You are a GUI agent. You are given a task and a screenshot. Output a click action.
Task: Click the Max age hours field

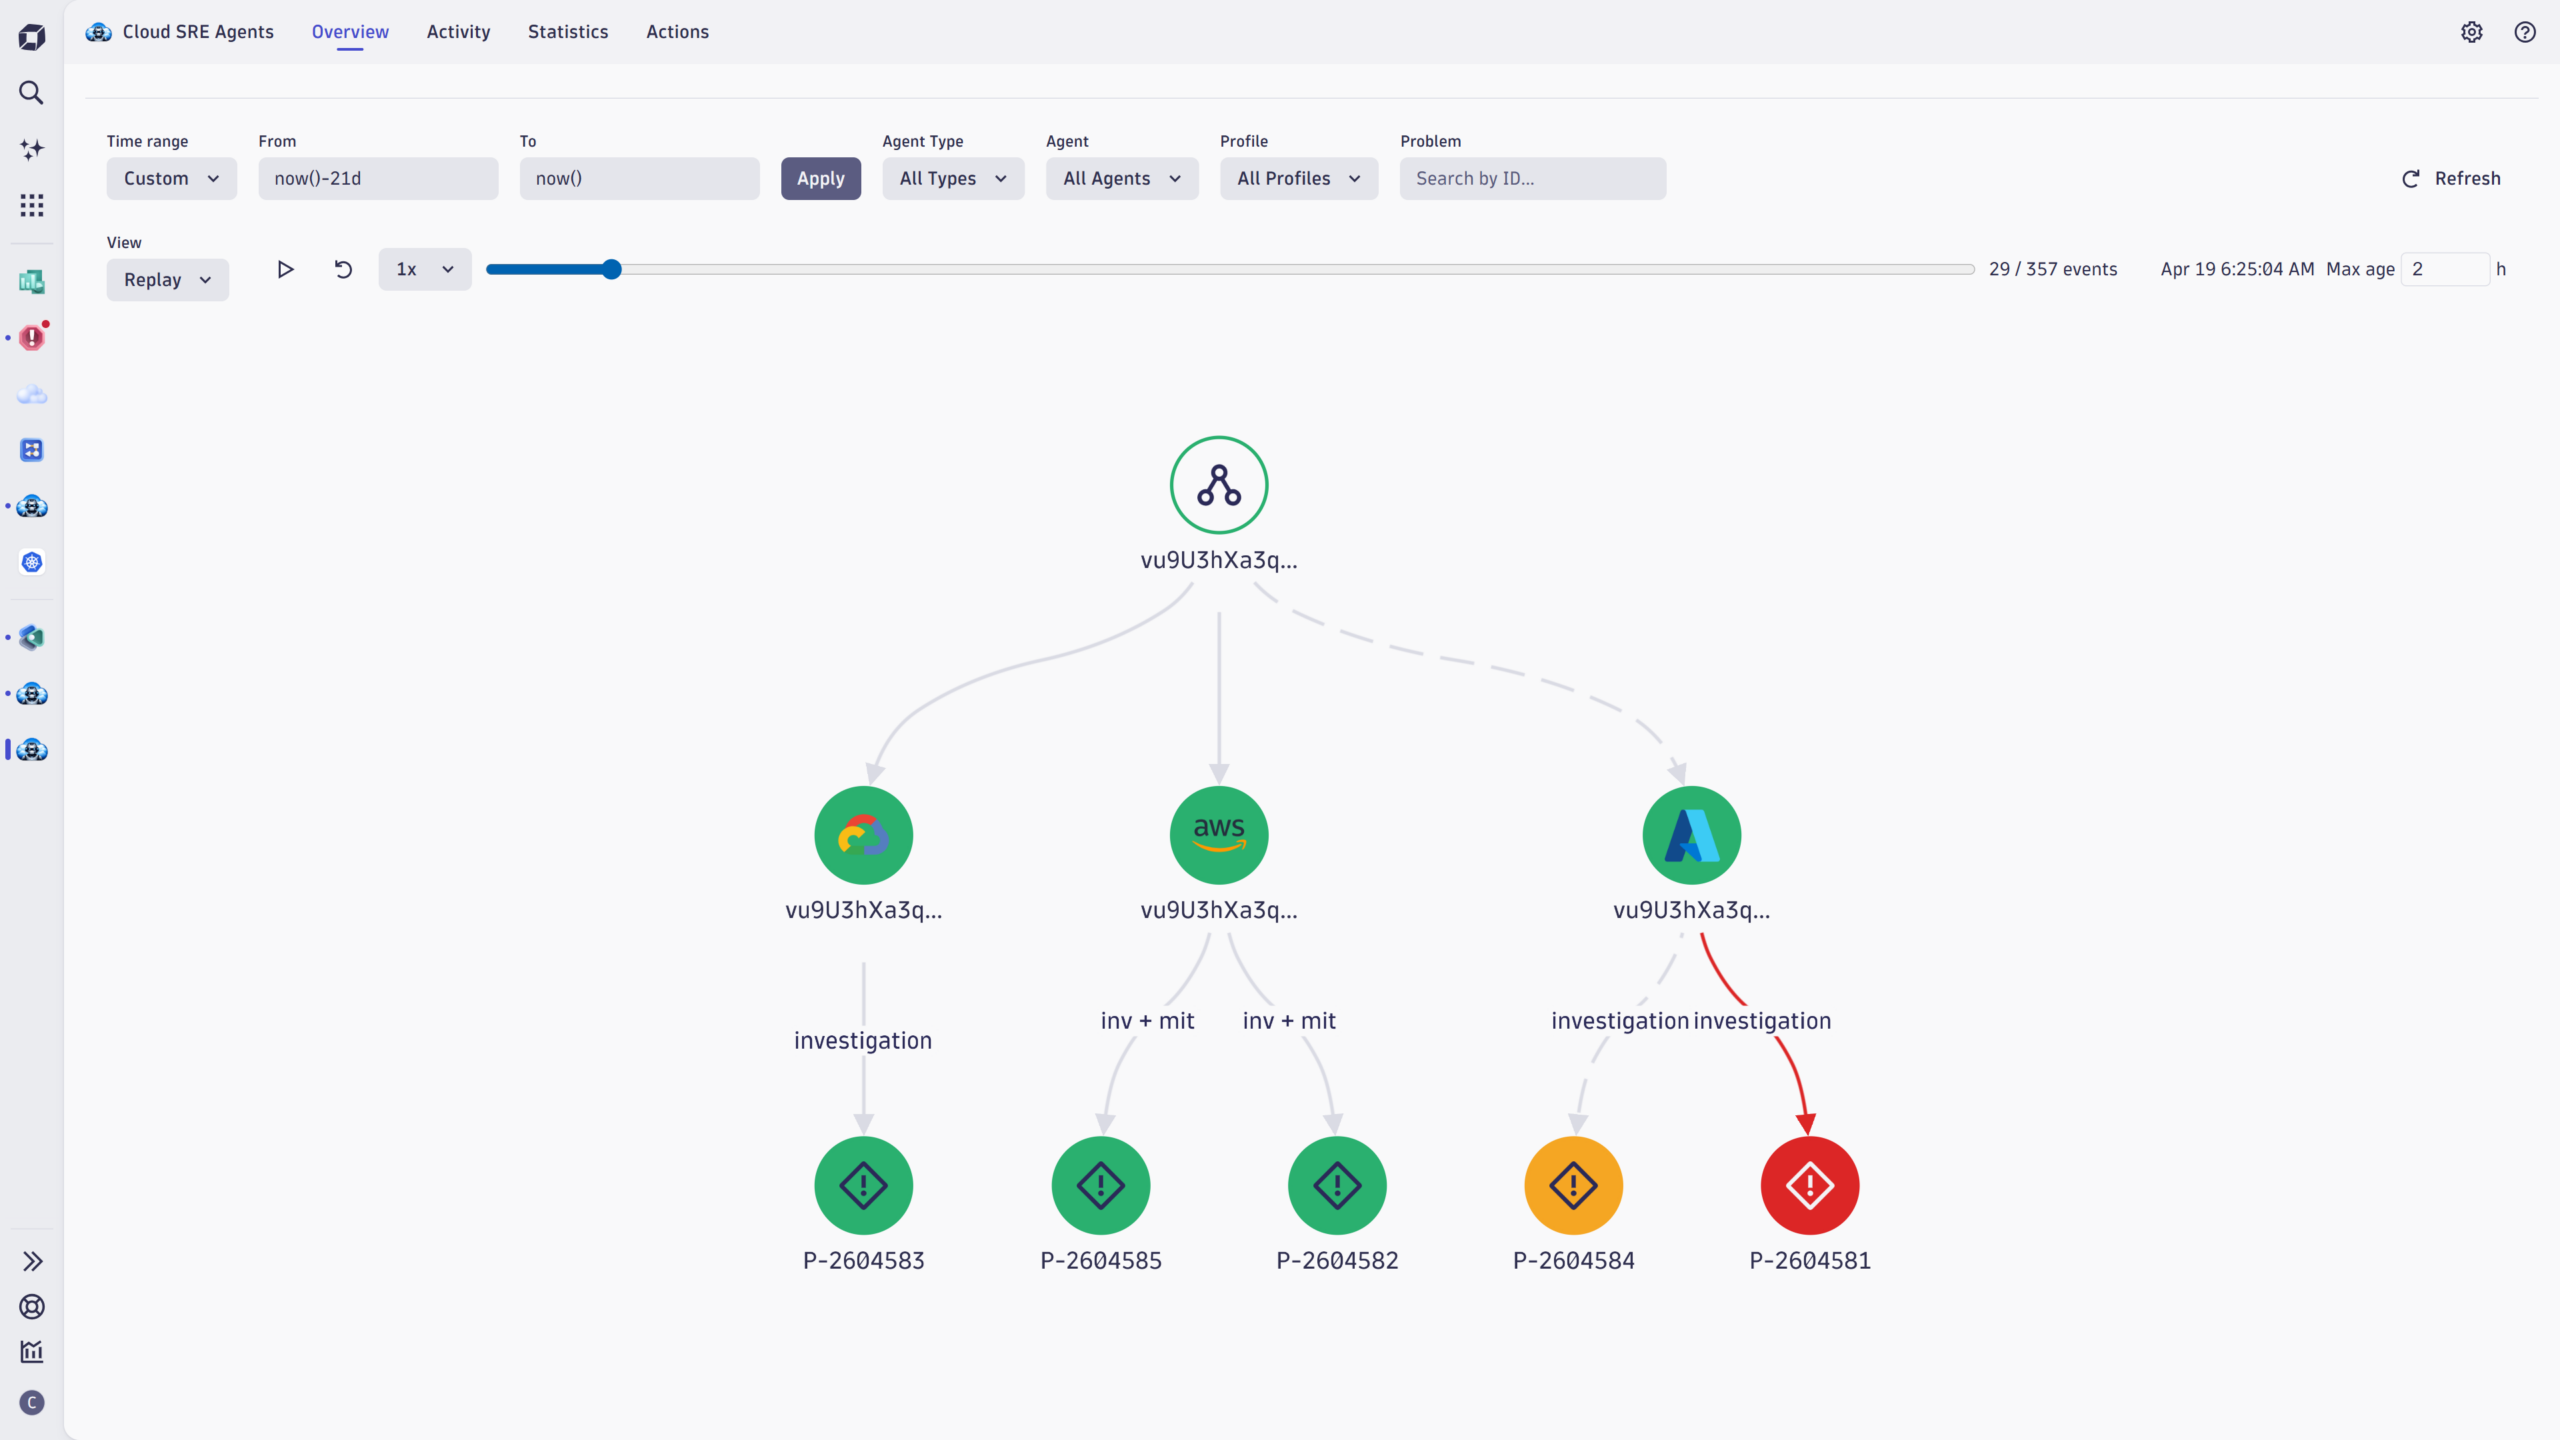point(2445,269)
